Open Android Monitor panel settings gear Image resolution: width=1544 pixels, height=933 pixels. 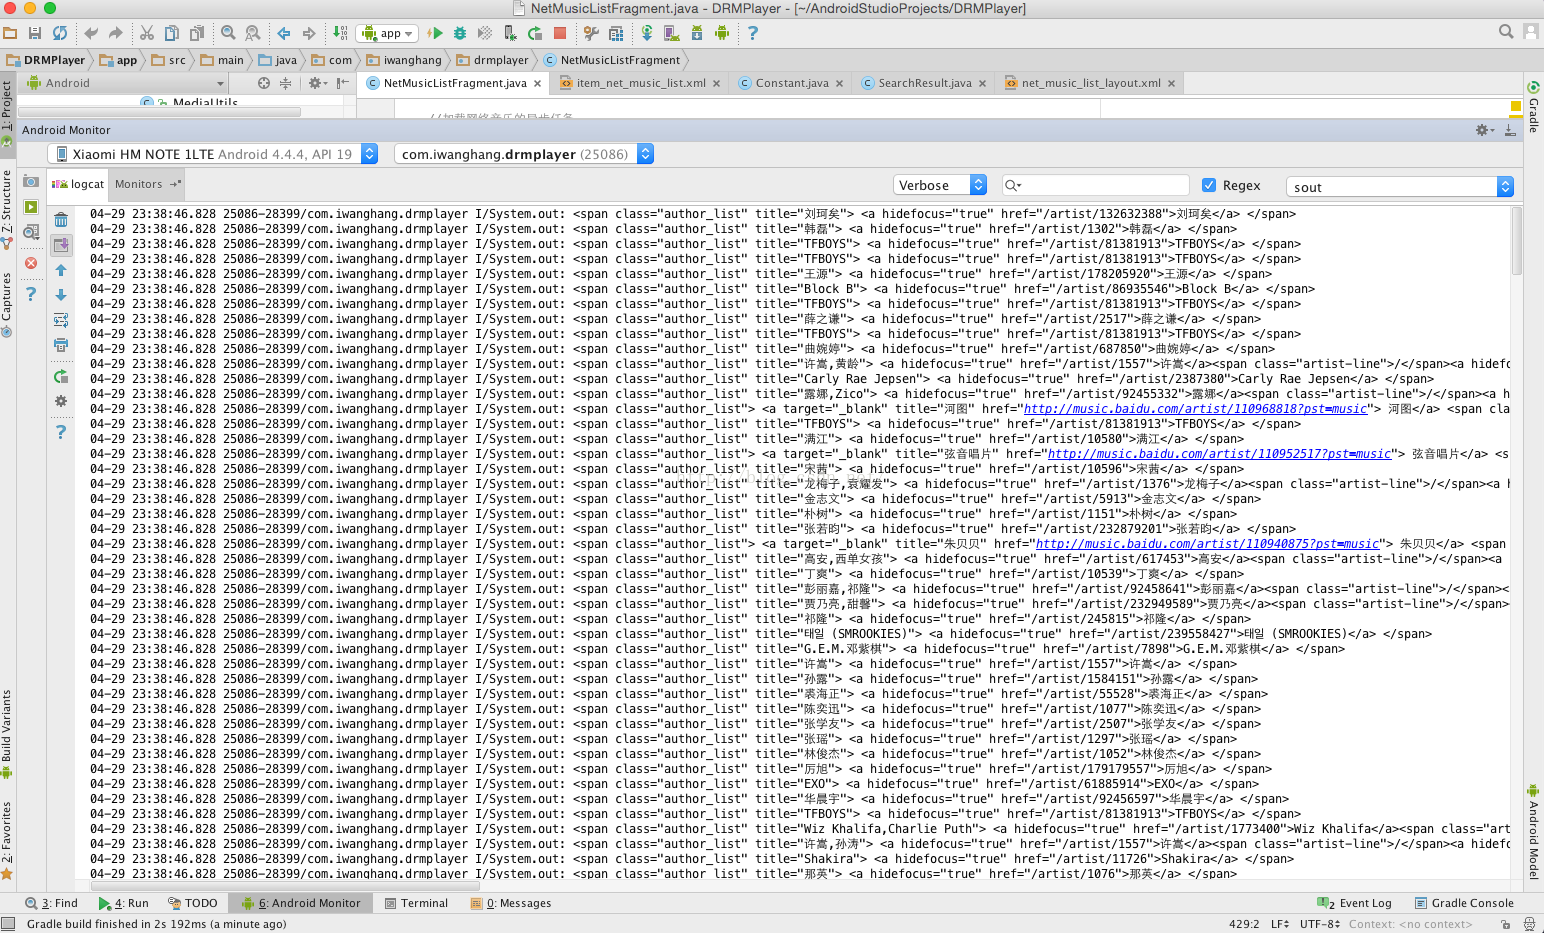coord(1484,130)
